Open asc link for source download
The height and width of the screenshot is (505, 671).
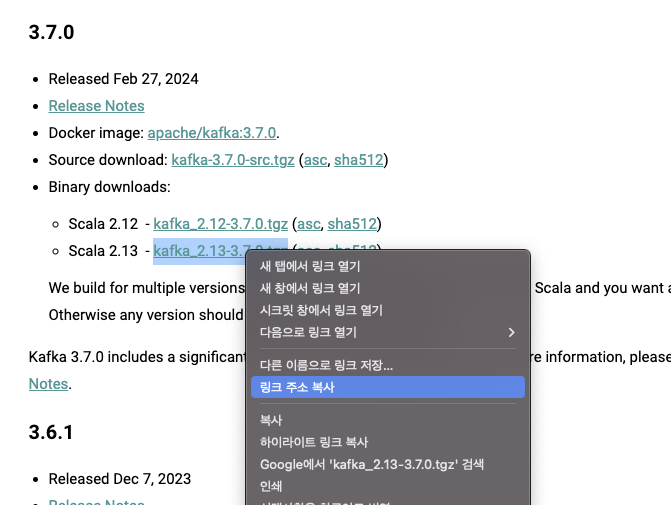(x=315, y=160)
